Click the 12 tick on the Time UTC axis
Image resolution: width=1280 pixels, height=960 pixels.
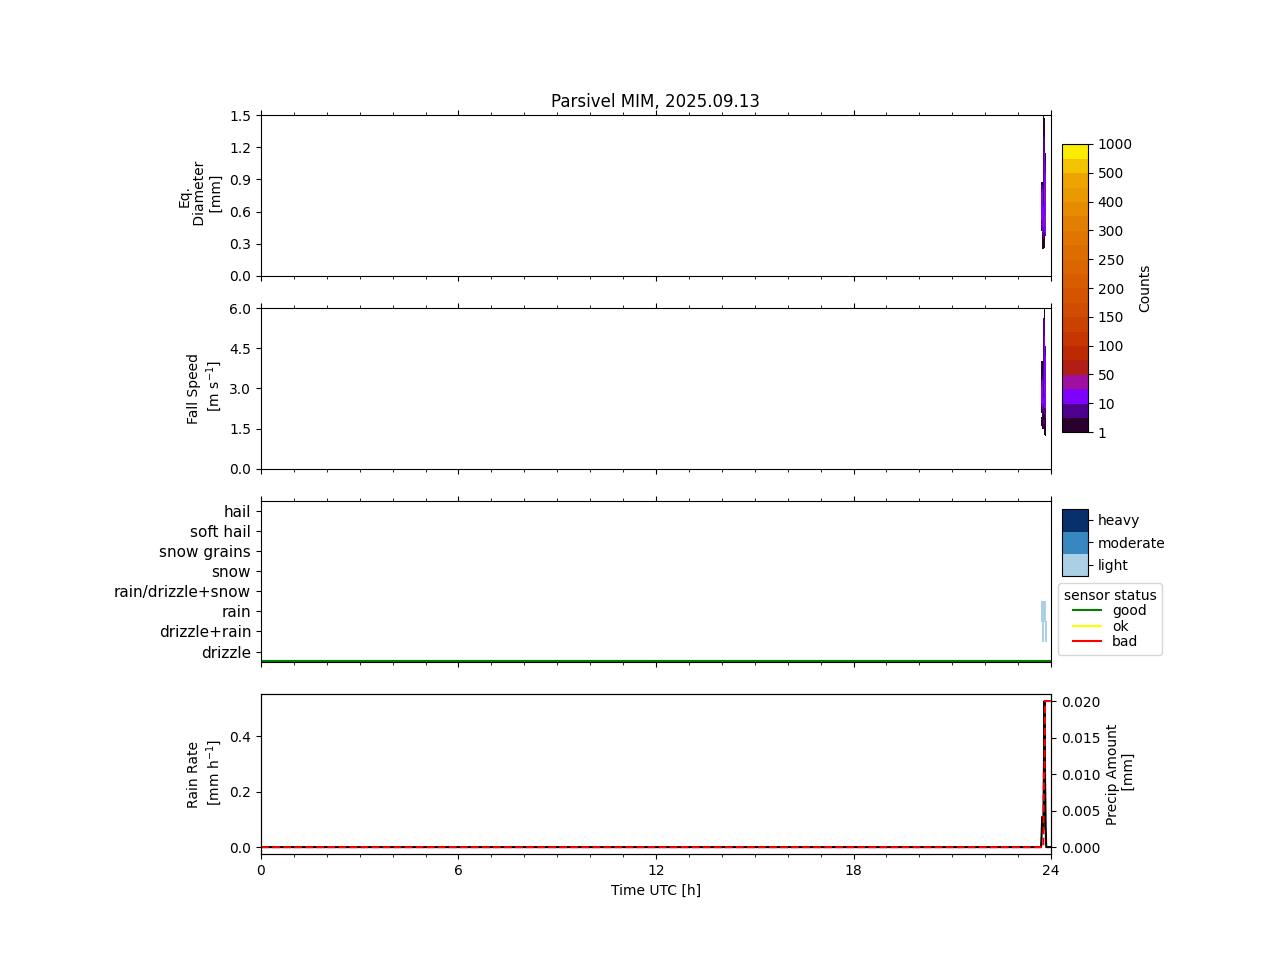(x=656, y=870)
